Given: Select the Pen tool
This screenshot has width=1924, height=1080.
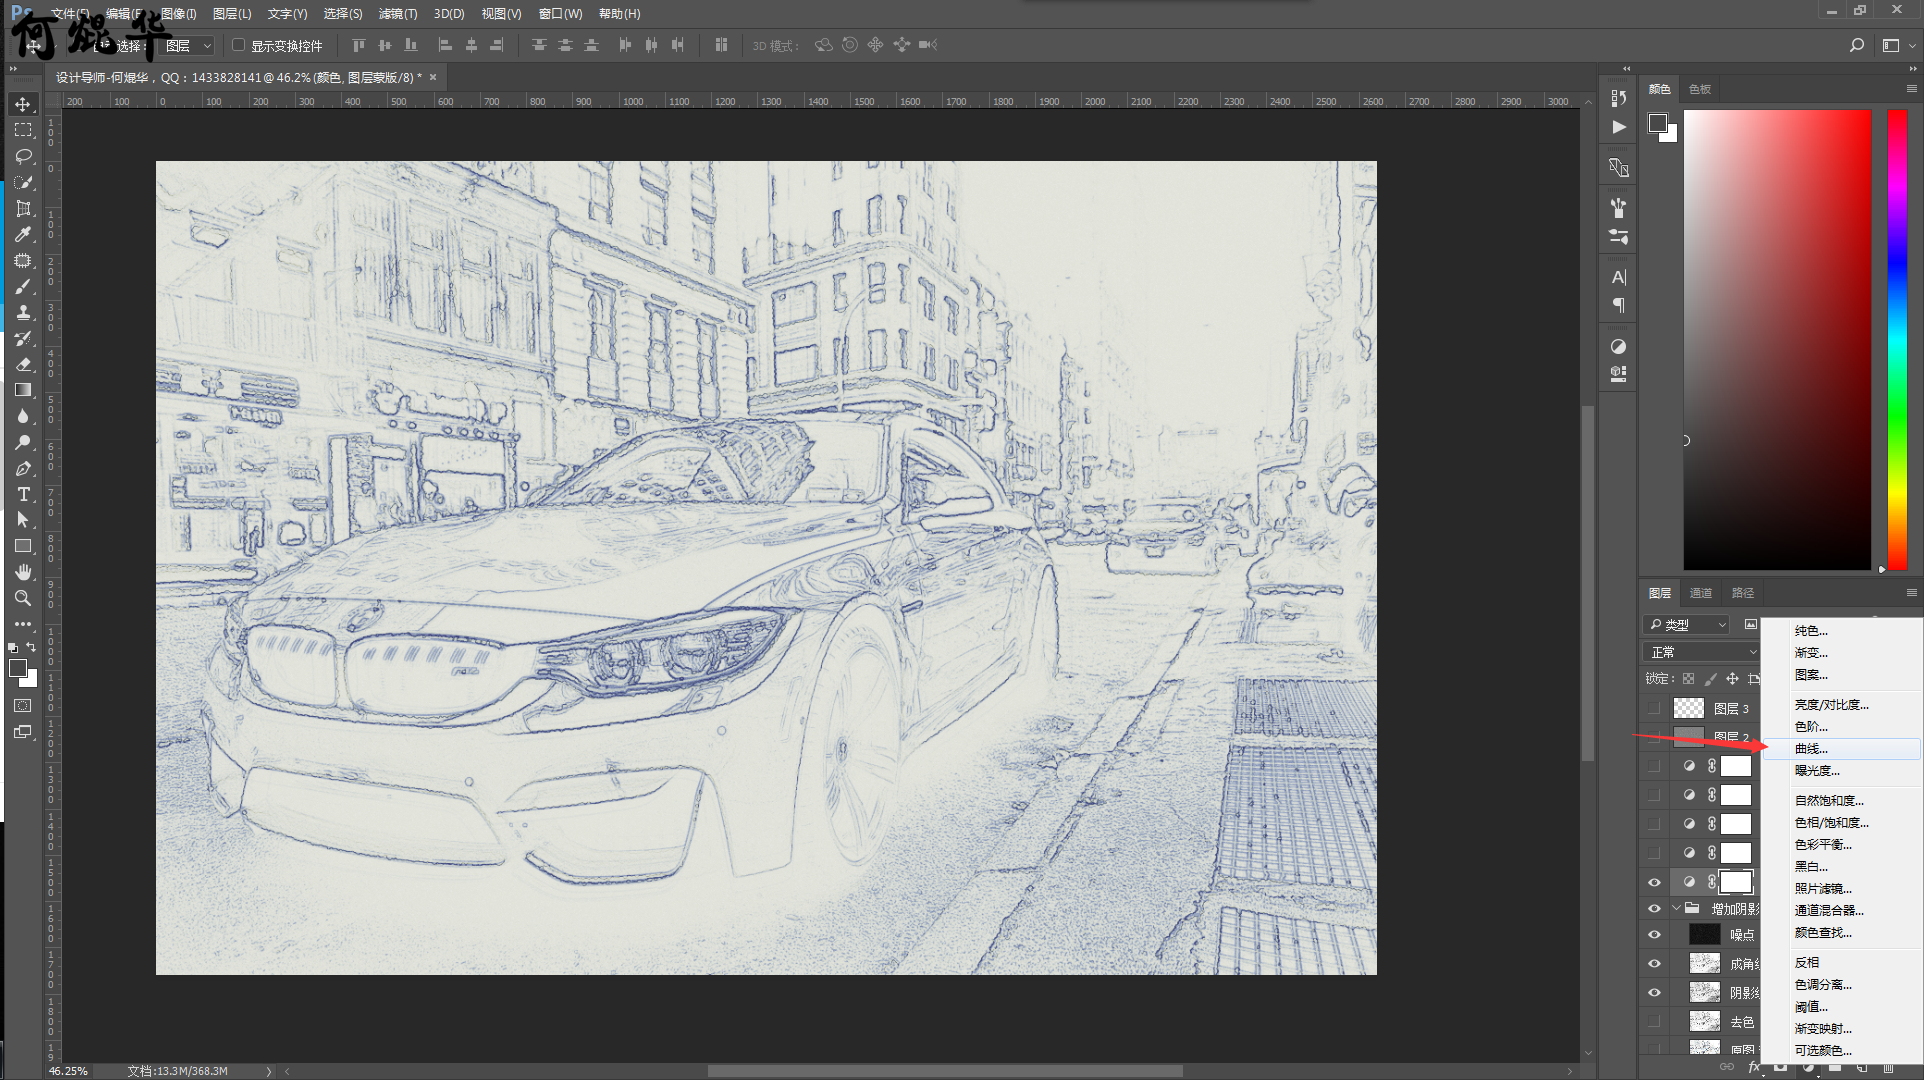Looking at the screenshot, I should click(23, 469).
